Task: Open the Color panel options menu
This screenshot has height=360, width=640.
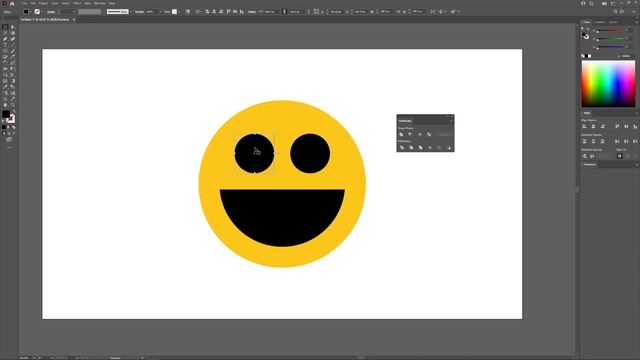Action: (637, 22)
